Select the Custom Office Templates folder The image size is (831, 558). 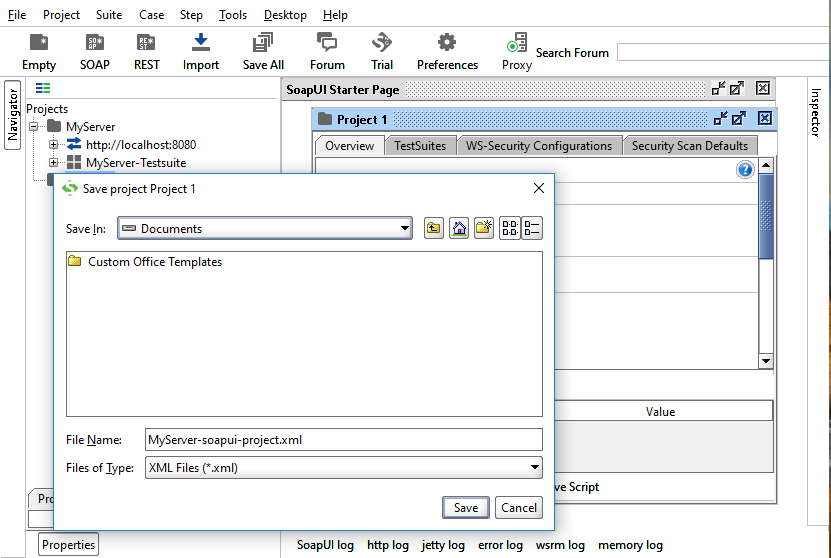[x=145, y=262]
